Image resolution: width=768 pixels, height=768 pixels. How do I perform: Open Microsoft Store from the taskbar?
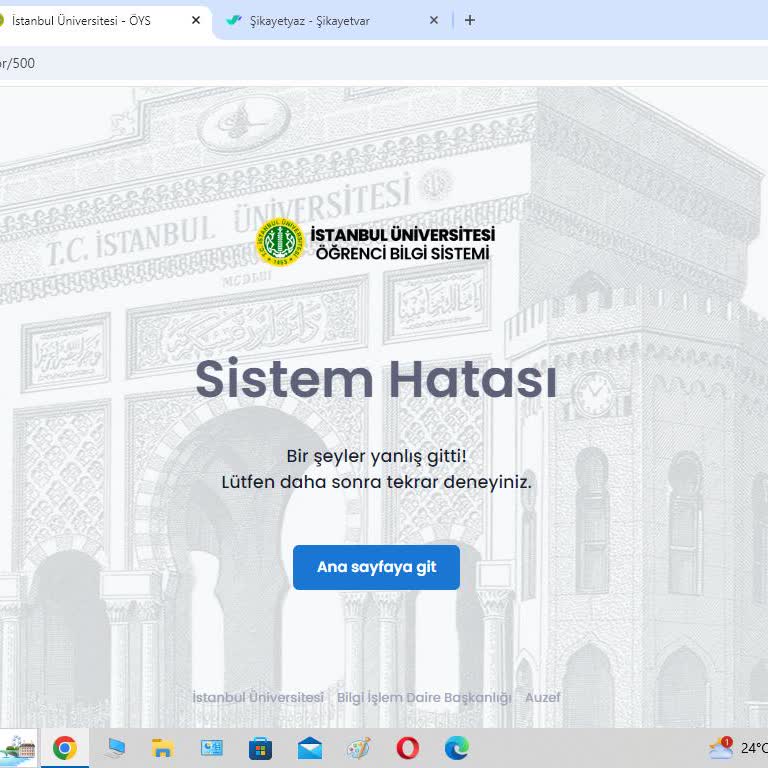click(x=261, y=748)
